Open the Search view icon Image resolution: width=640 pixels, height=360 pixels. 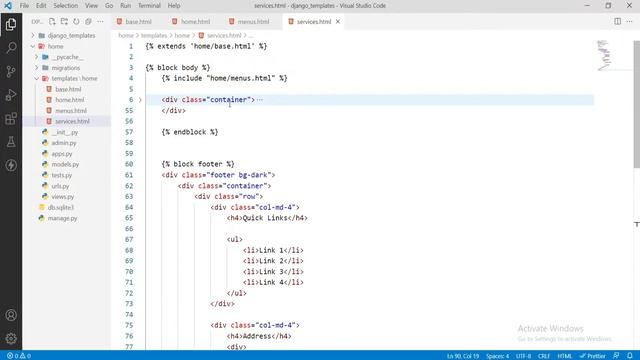11,48
